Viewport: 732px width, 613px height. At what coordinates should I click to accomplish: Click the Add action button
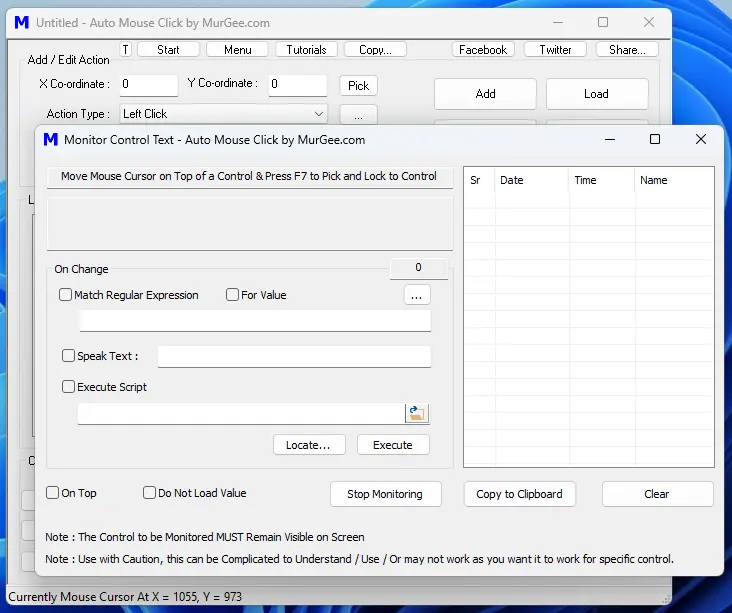[486, 94]
